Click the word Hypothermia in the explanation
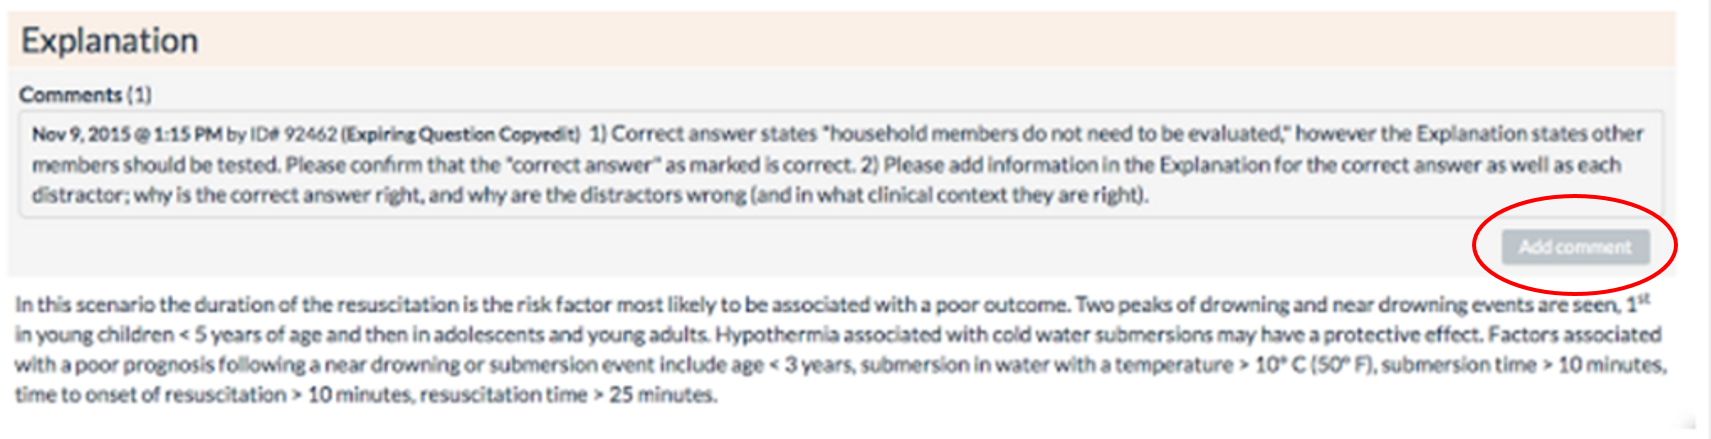Image resolution: width=1711 pixels, height=439 pixels. [x=782, y=335]
